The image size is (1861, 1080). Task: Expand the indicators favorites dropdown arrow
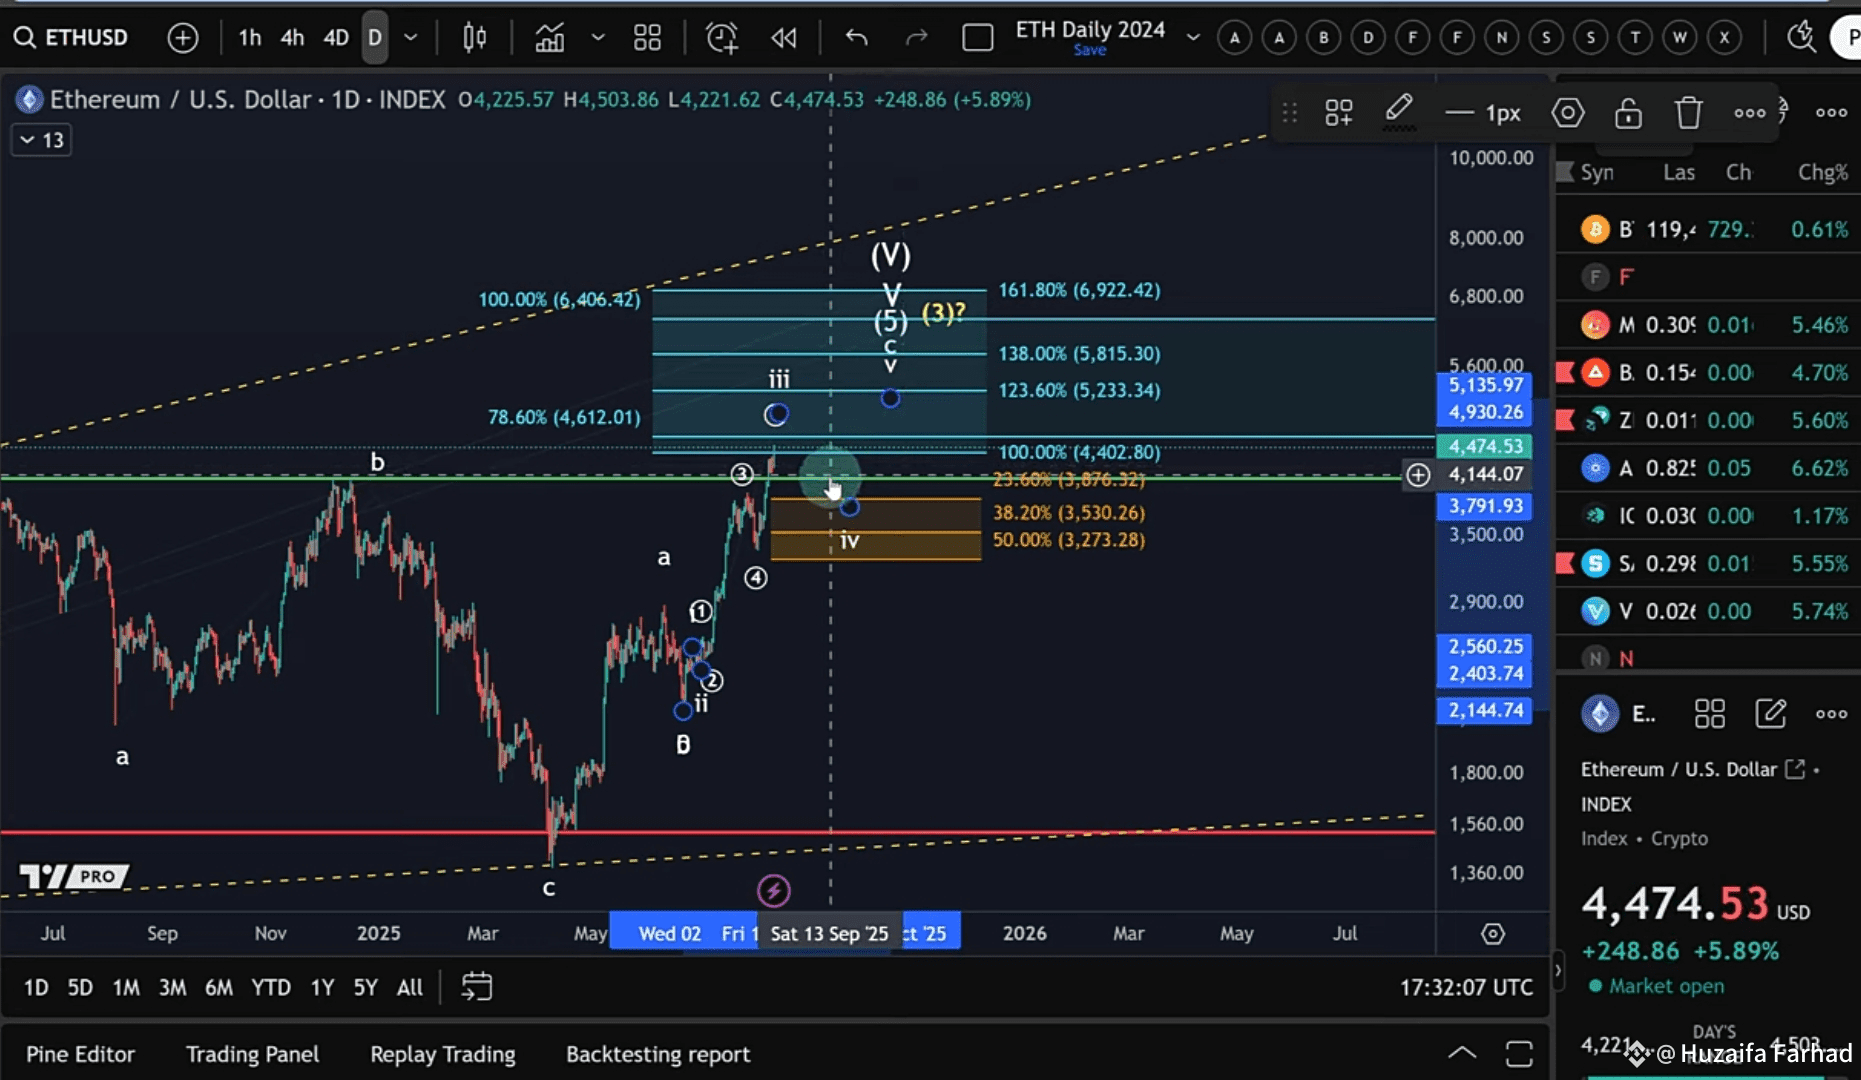click(598, 38)
